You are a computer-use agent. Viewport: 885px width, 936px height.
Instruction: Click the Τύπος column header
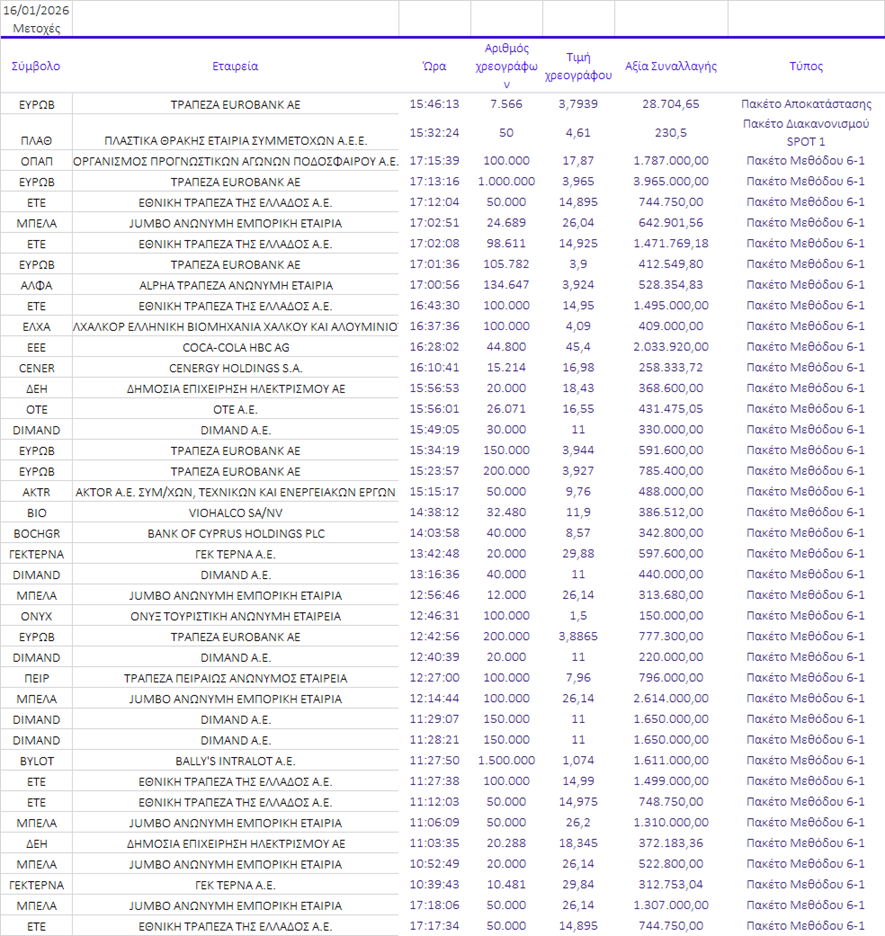[806, 66]
